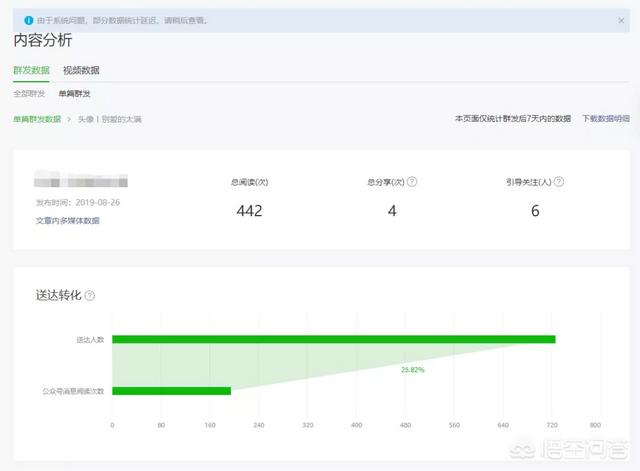Click the 头像 | 别墅的太满 breadcrumb item
640x471 pixels.
pos(110,119)
